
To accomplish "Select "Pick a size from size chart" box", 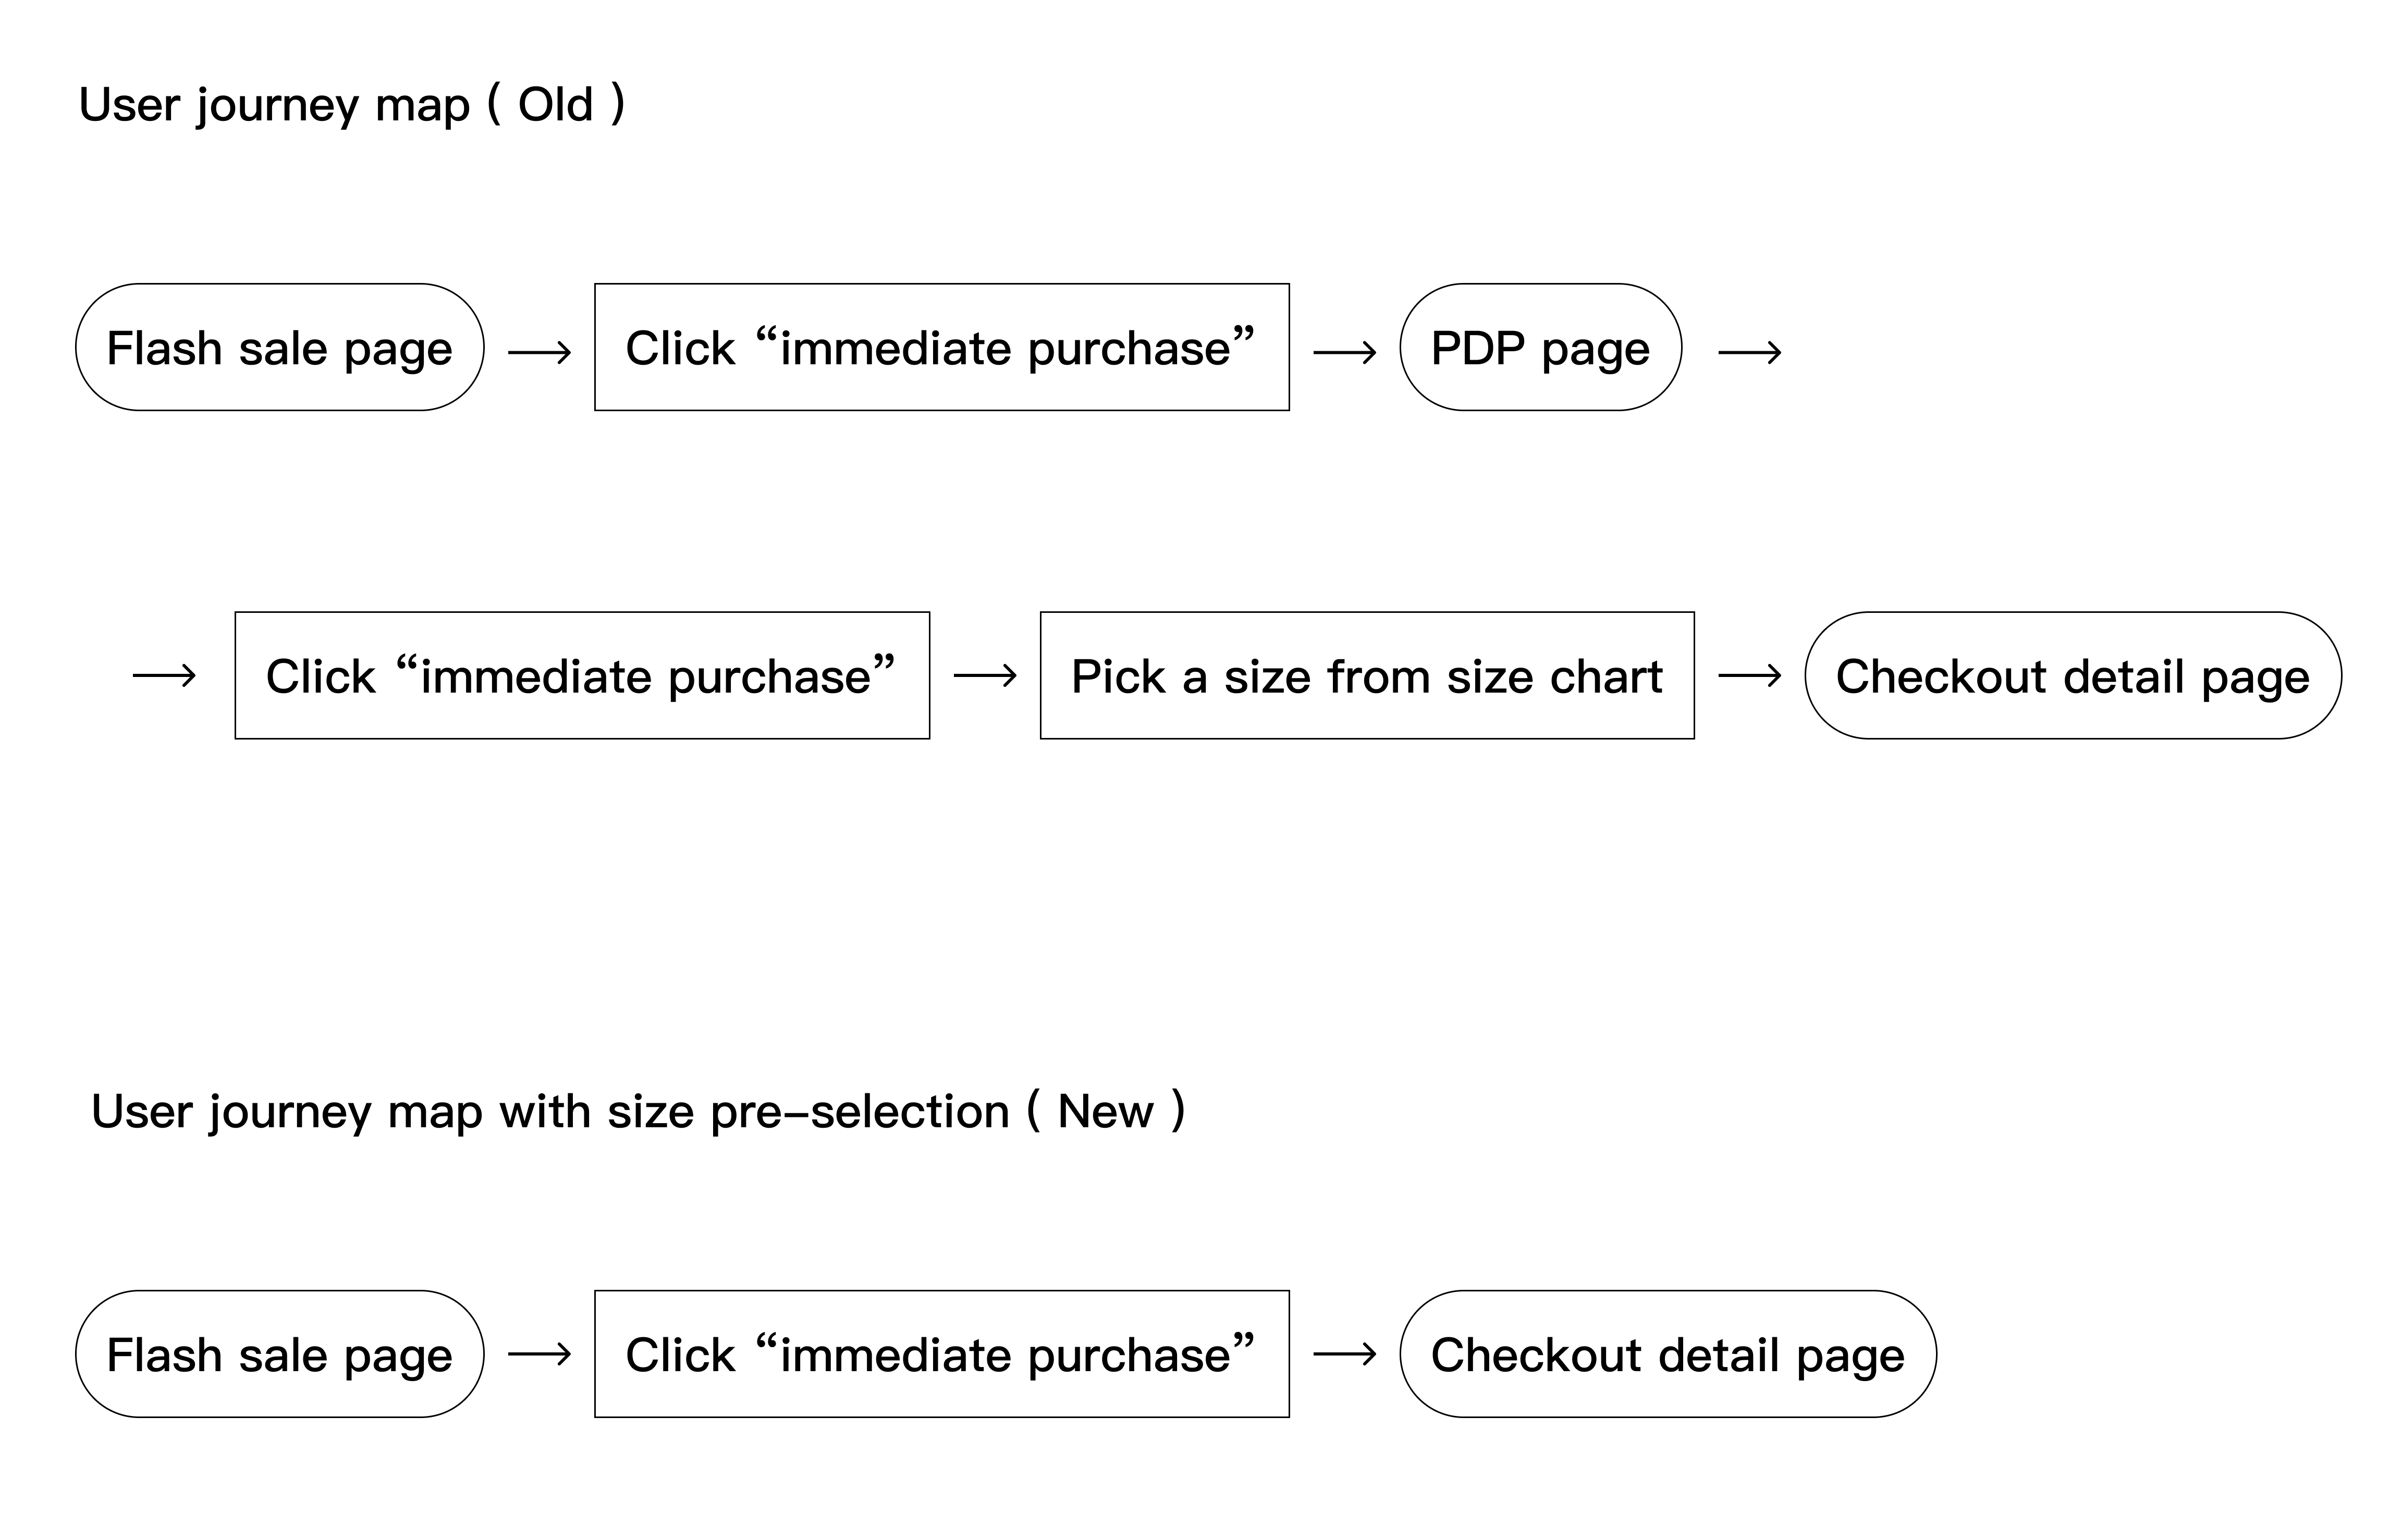I will point(1367,676).
